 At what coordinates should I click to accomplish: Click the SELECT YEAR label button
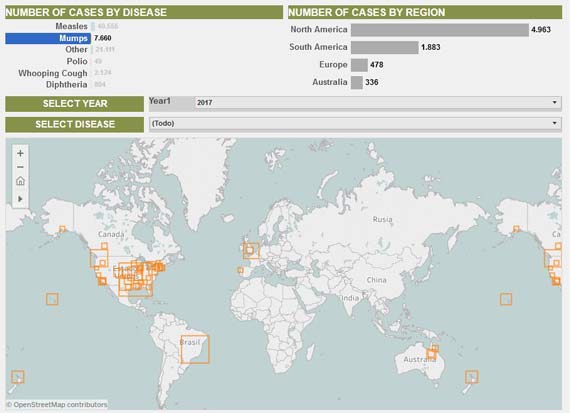(75, 104)
